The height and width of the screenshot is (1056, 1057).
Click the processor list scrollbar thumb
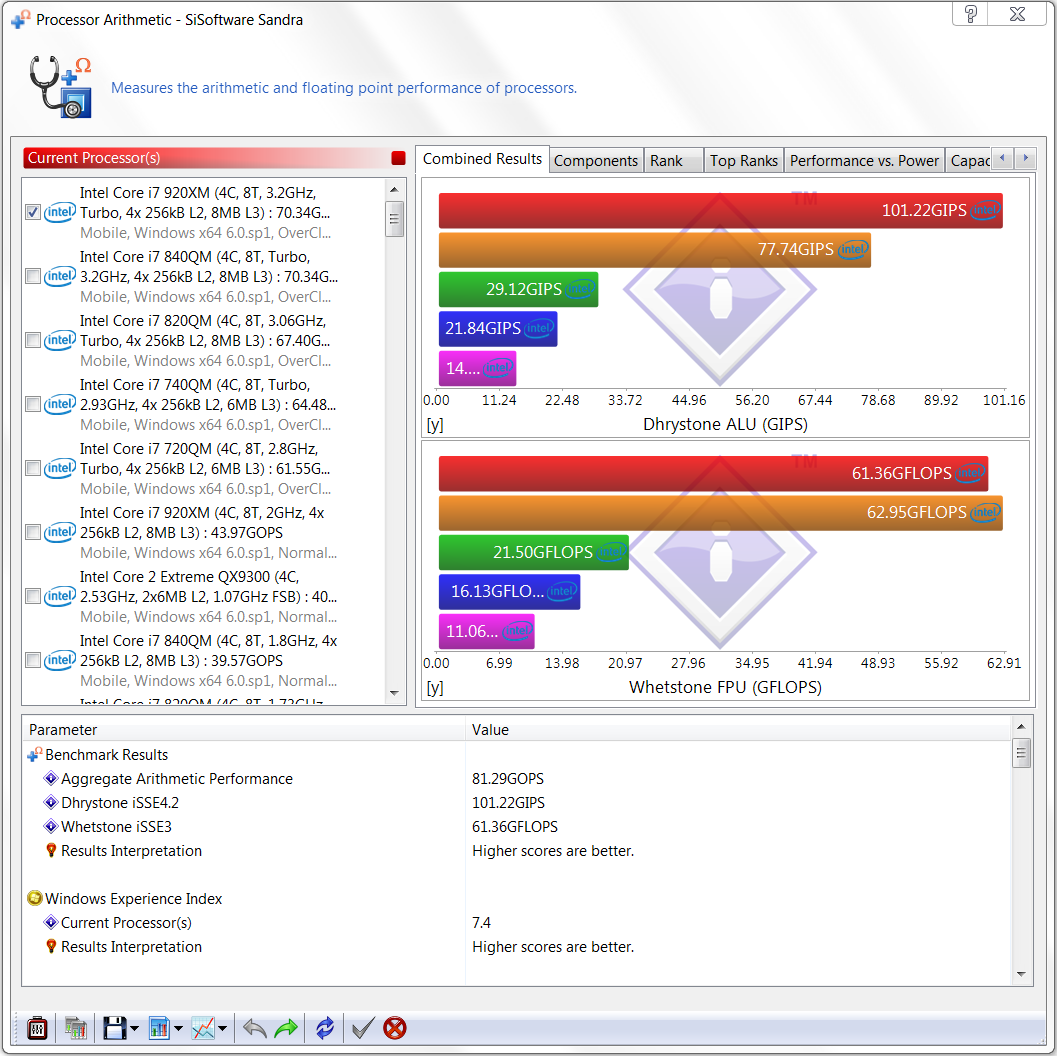394,219
